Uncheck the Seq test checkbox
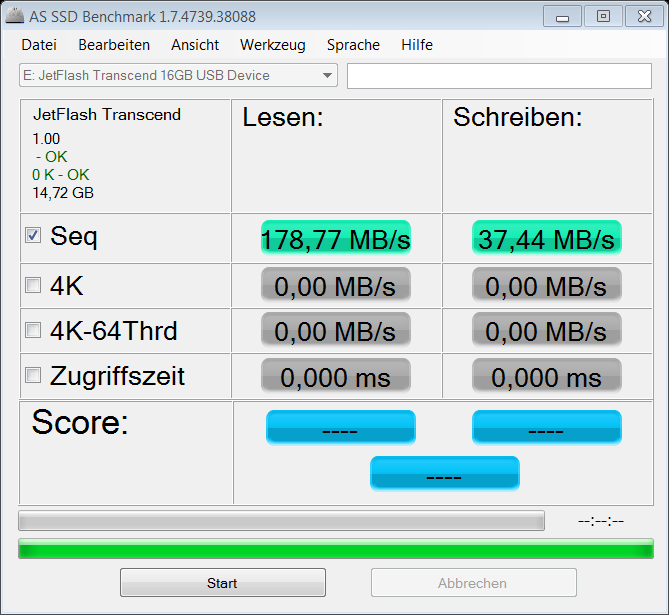669x615 pixels. click(x=33, y=235)
